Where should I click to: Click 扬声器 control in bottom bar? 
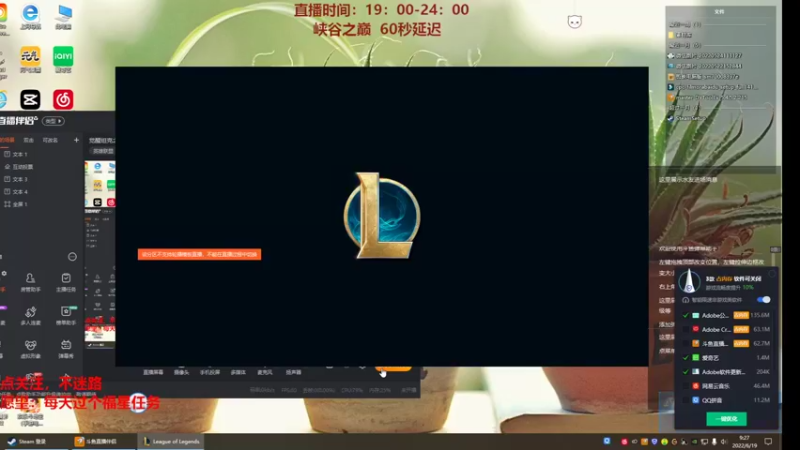(x=293, y=372)
